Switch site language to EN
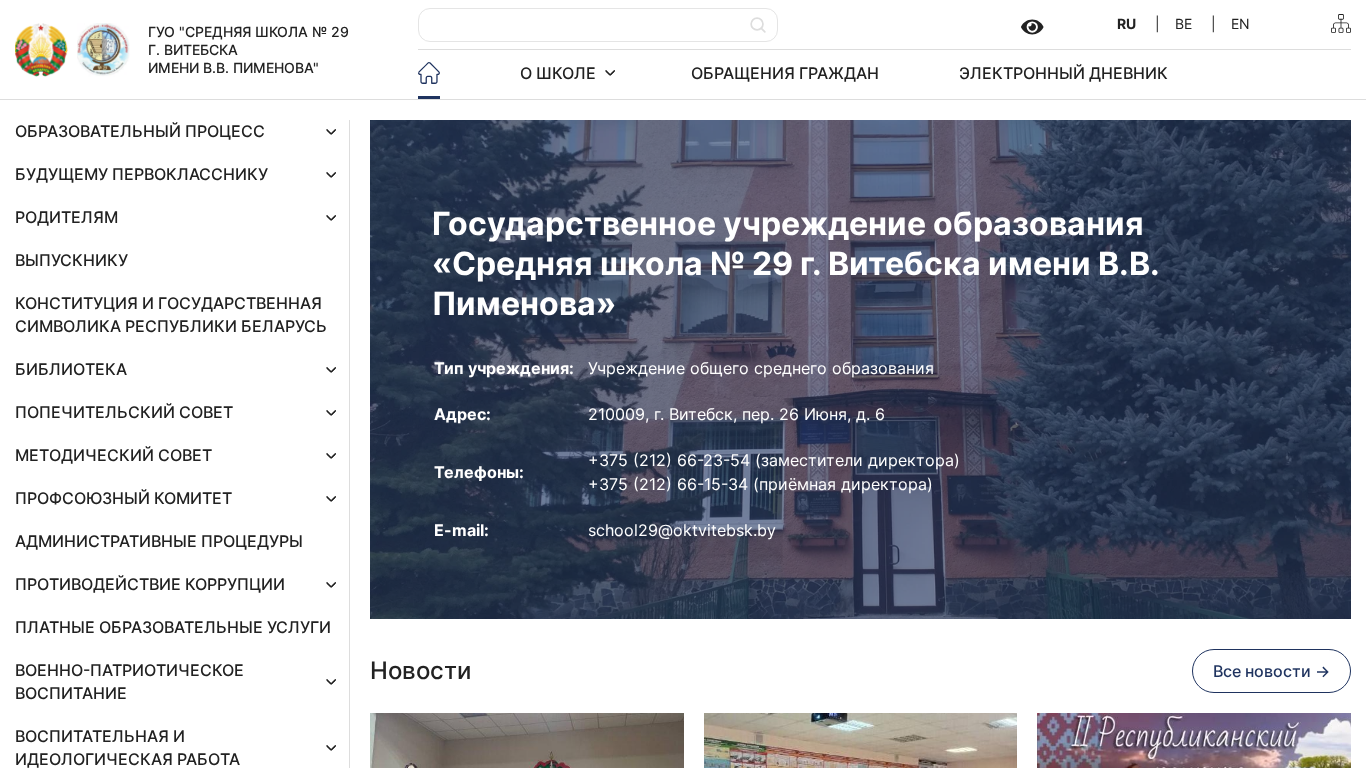Viewport: 1366px width, 768px height. [x=1240, y=24]
